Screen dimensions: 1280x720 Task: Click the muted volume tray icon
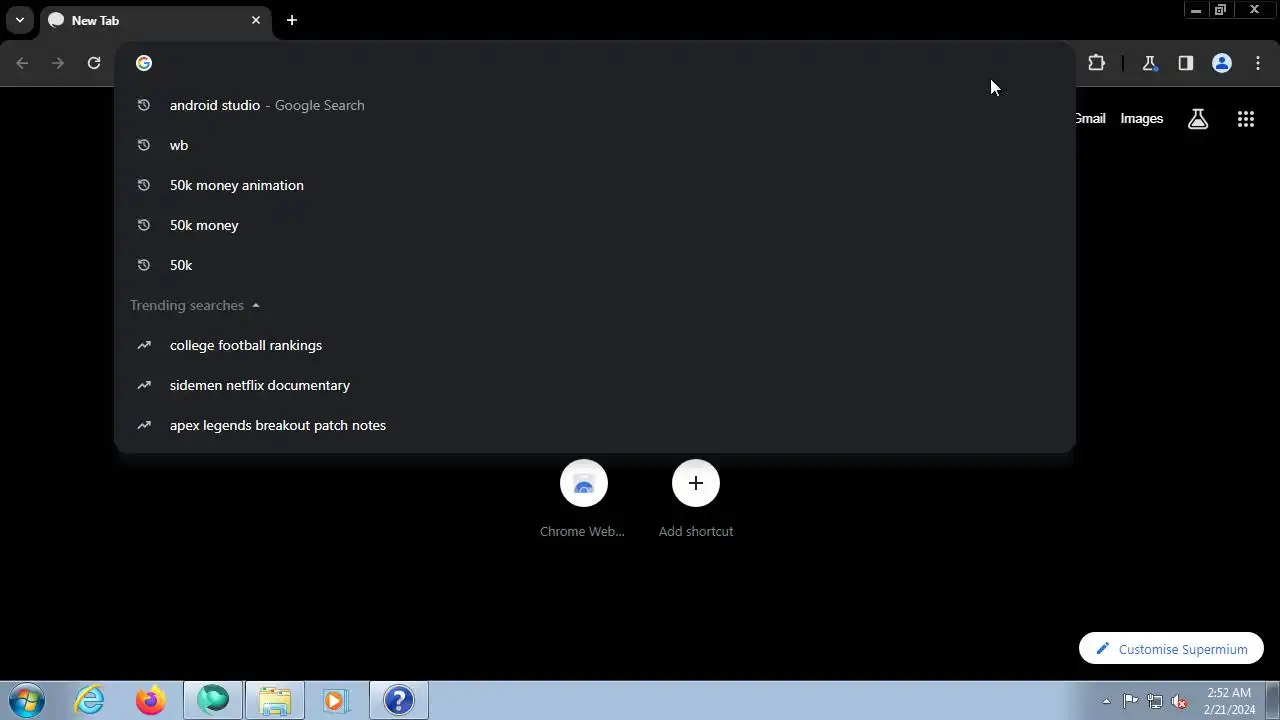1180,701
